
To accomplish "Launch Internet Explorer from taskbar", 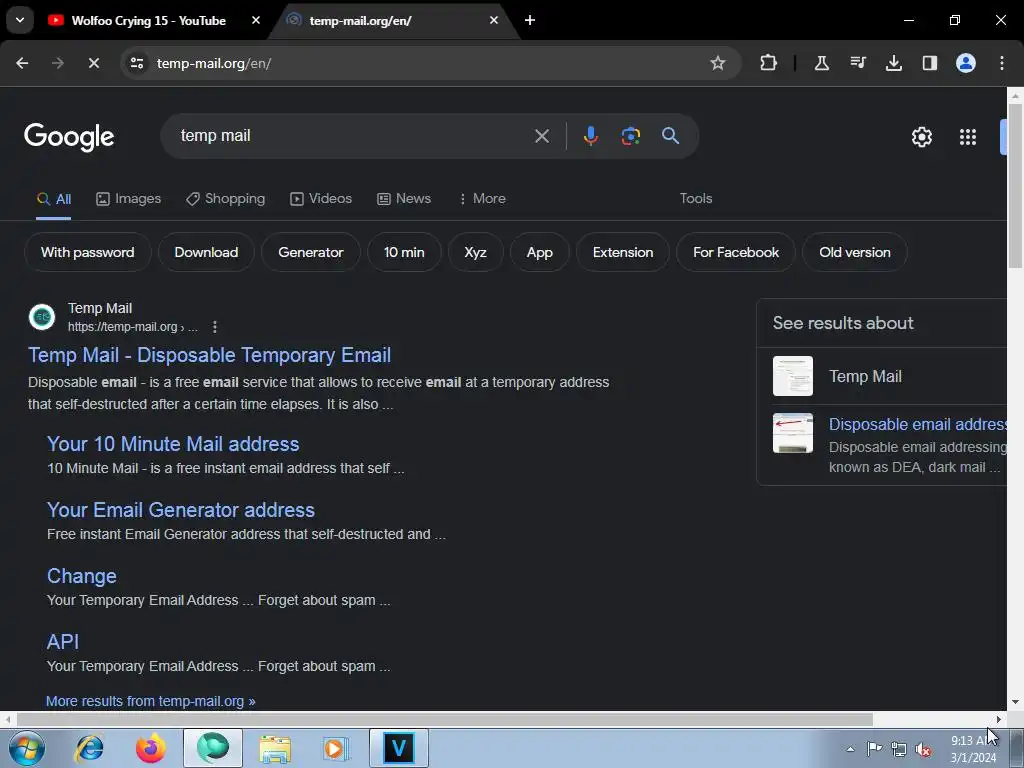I will click(89, 748).
